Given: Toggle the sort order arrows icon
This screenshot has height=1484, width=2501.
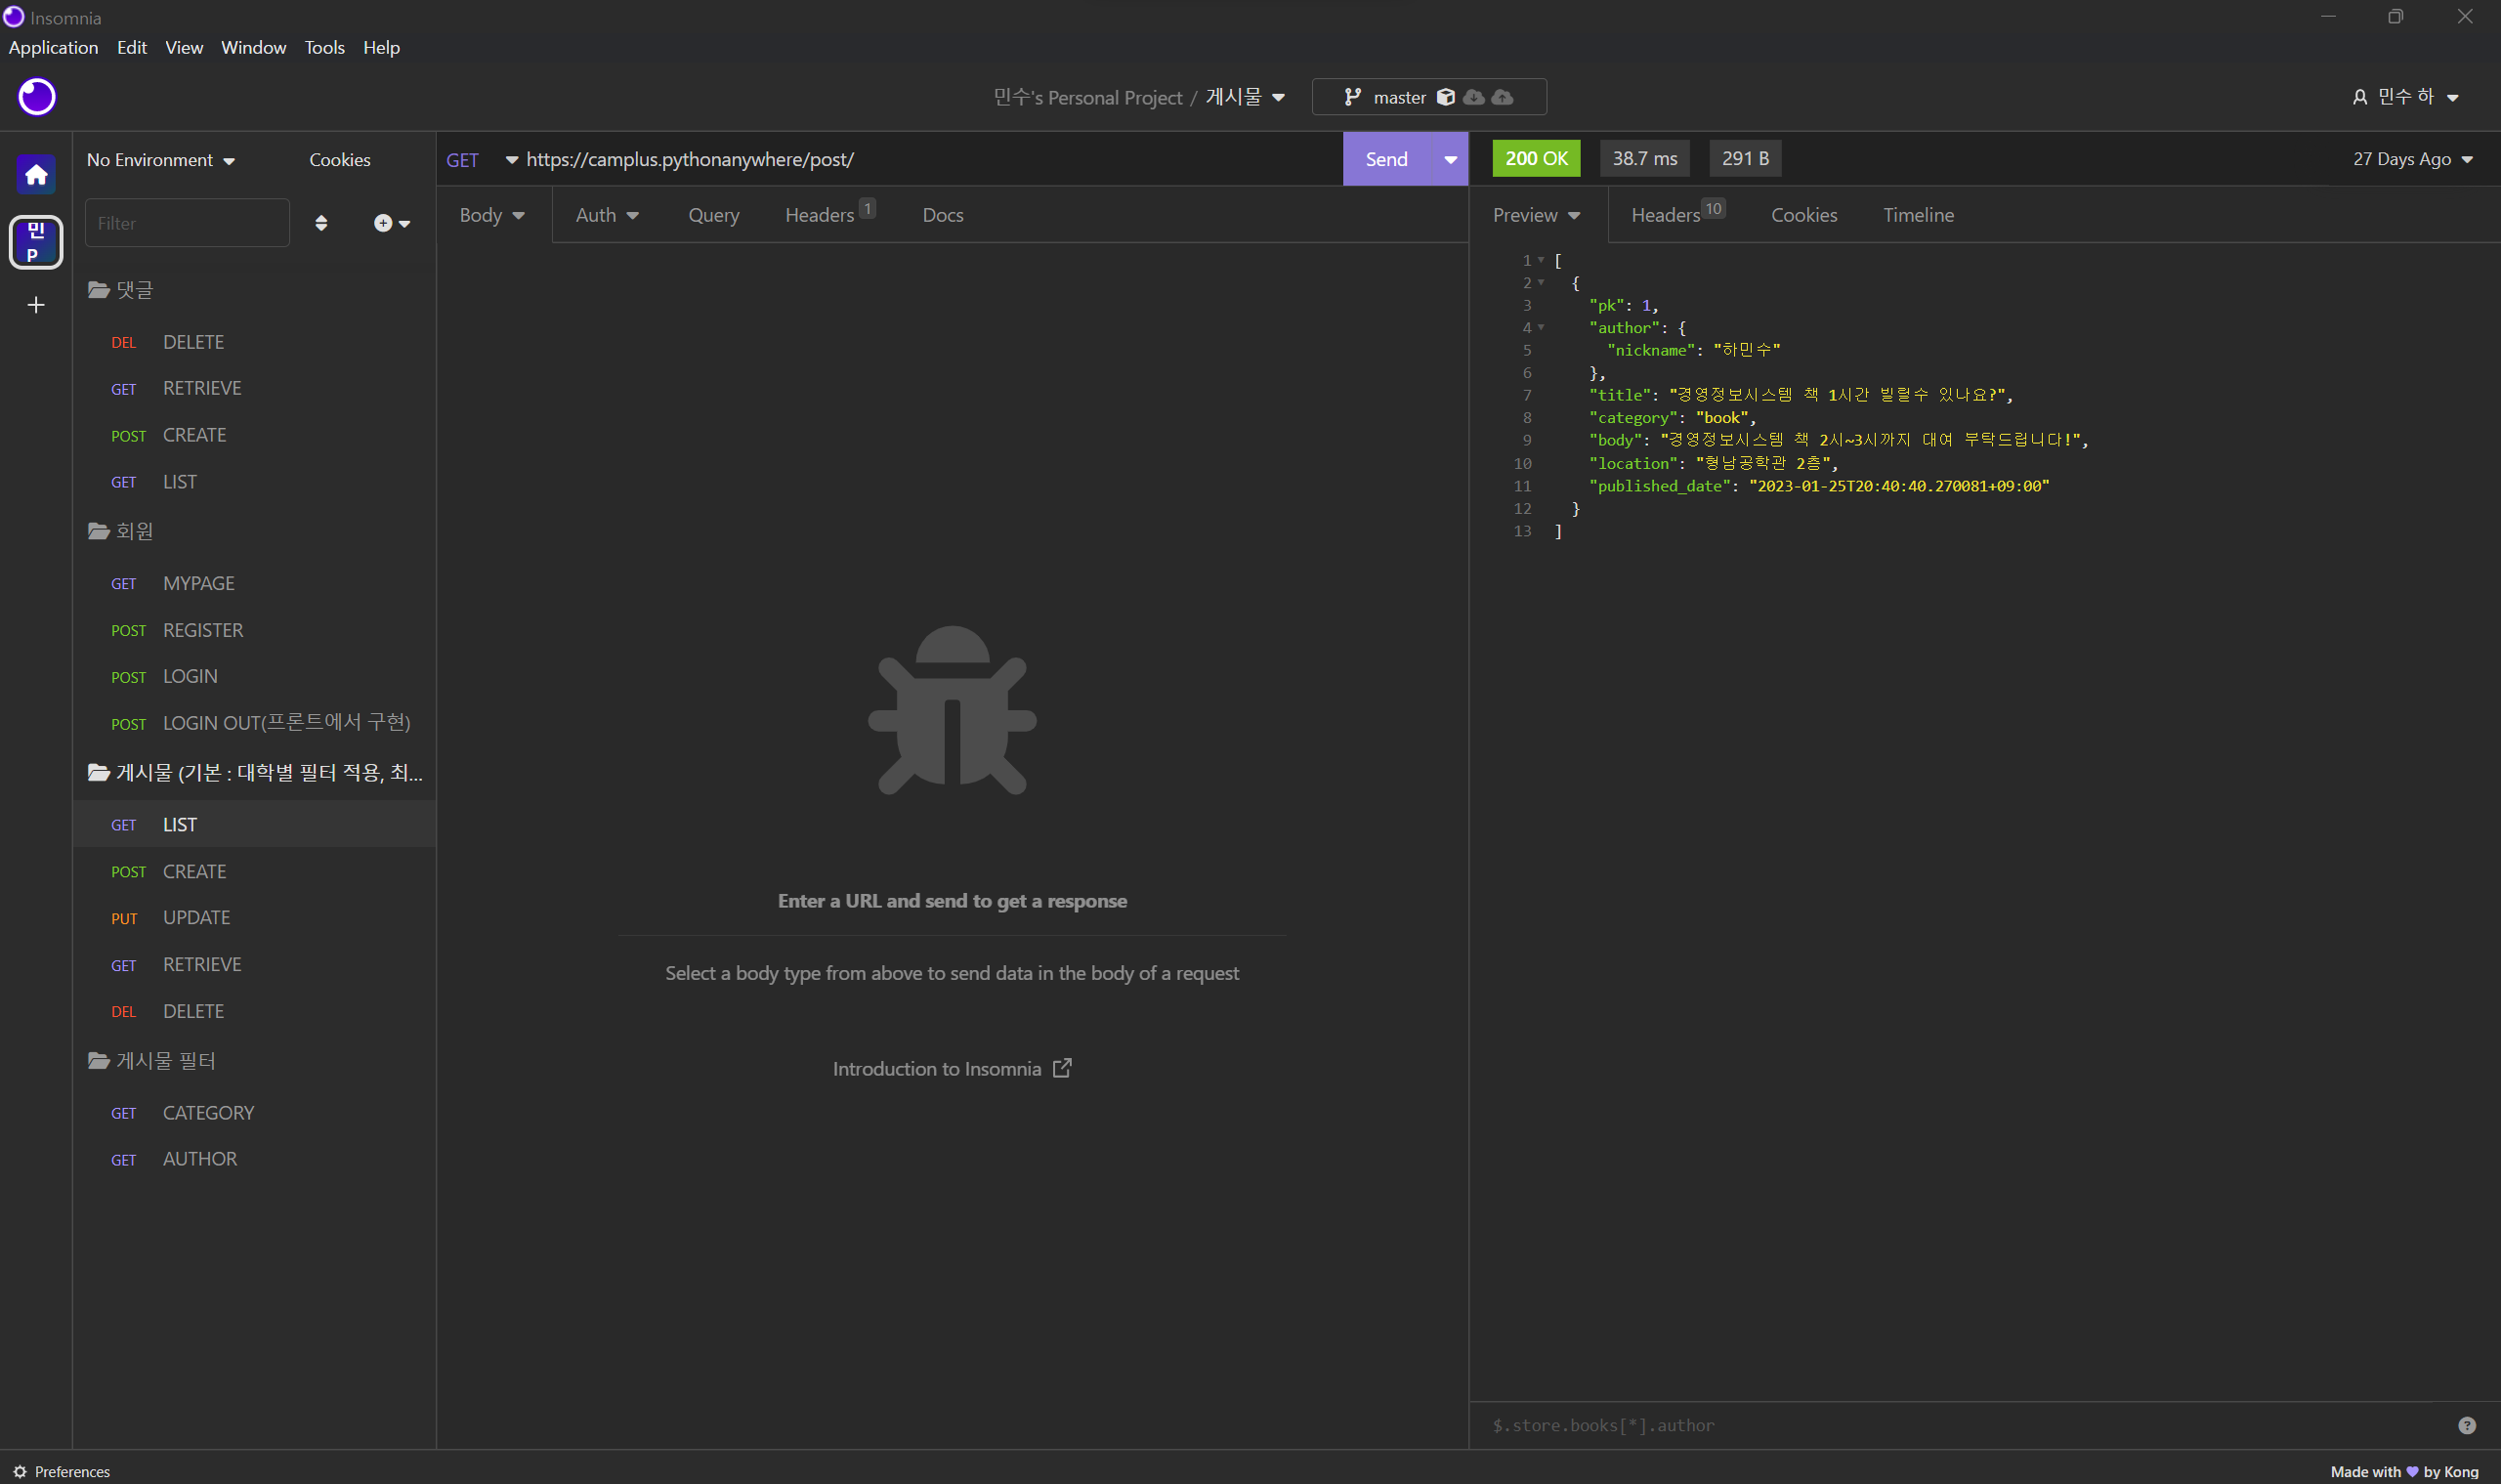Looking at the screenshot, I should 321,223.
